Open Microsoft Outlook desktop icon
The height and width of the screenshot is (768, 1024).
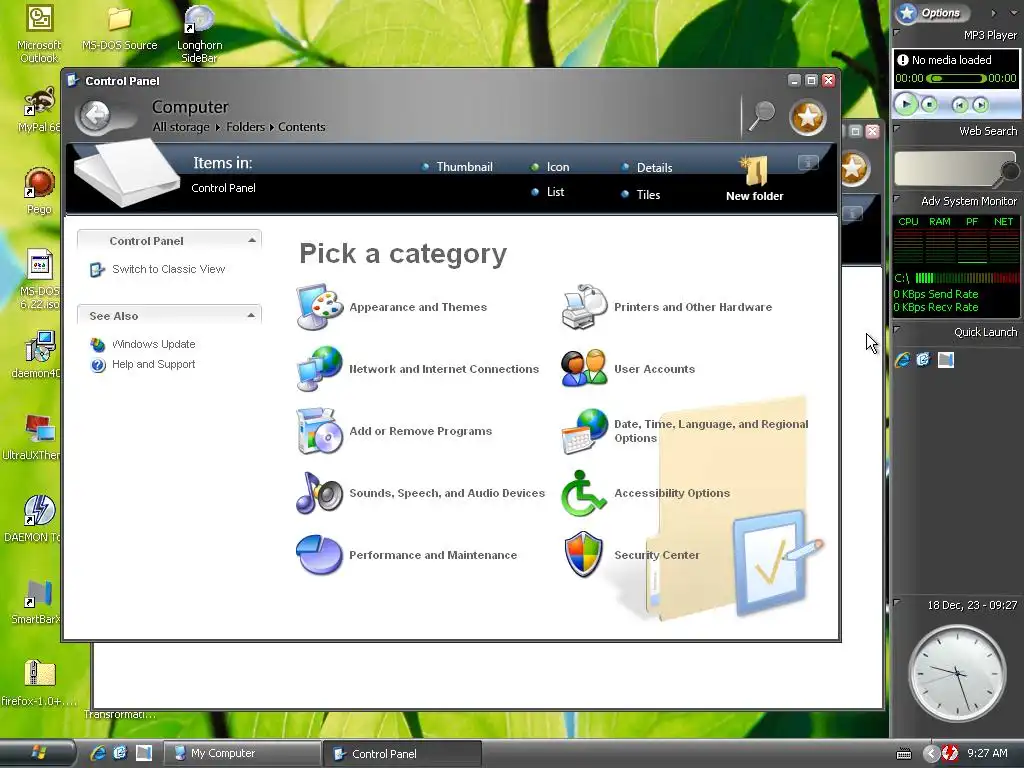click(x=39, y=33)
